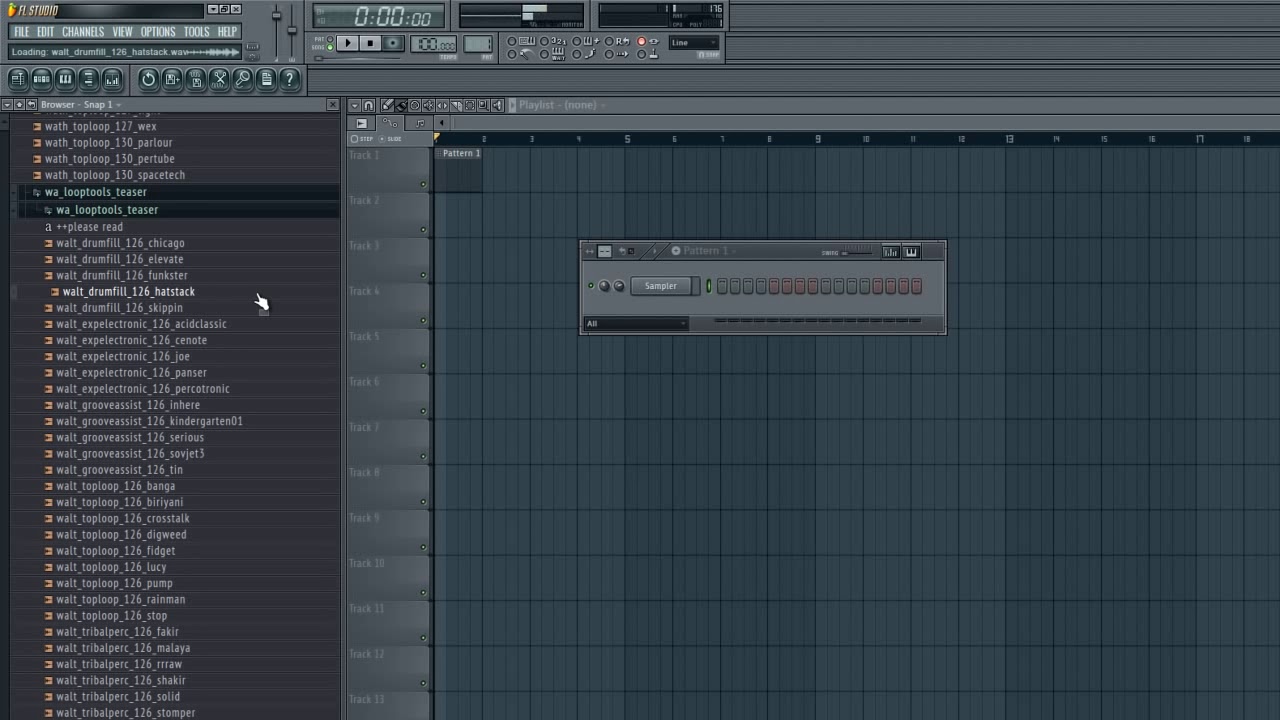This screenshot has height=720, width=1280.
Task: Open the EDIT menu
Action: [46, 32]
